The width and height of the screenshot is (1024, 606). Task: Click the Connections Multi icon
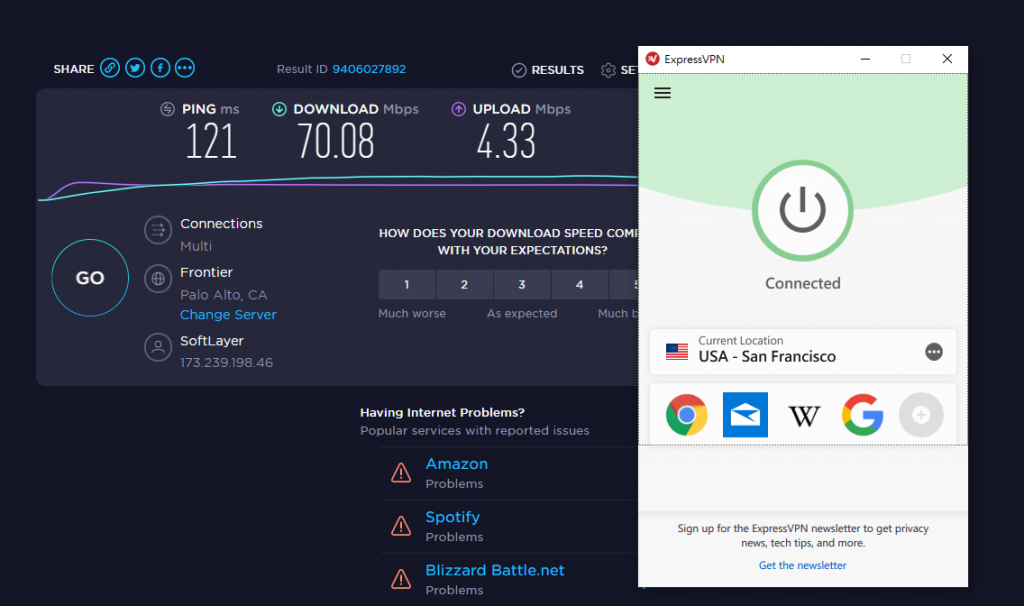click(x=158, y=230)
